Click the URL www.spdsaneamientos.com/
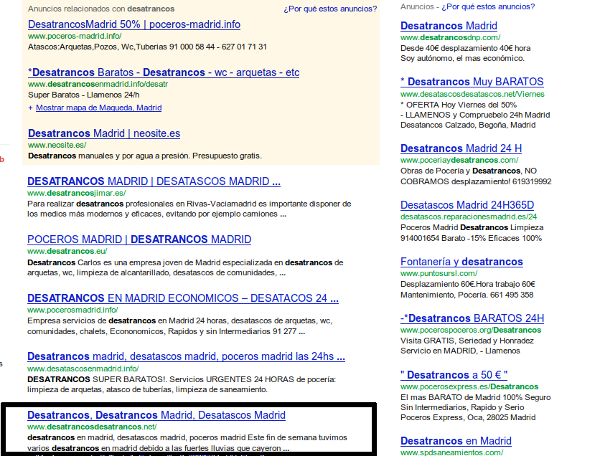The image size is (600, 456). pos(452,453)
